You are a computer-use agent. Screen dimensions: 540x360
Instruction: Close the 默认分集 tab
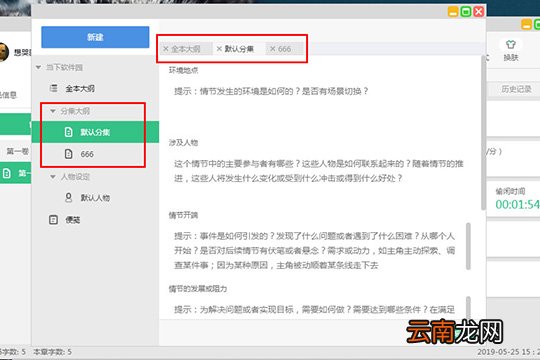click(219, 49)
